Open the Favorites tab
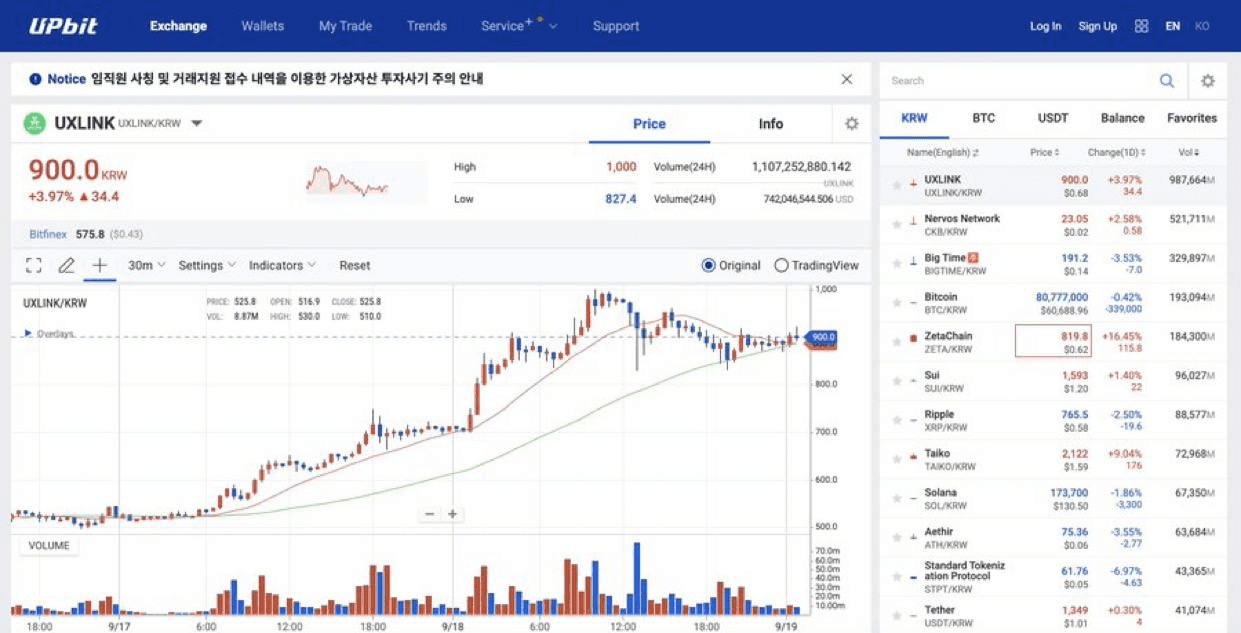This screenshot has width=1241, height=633. coord(1192,118)
